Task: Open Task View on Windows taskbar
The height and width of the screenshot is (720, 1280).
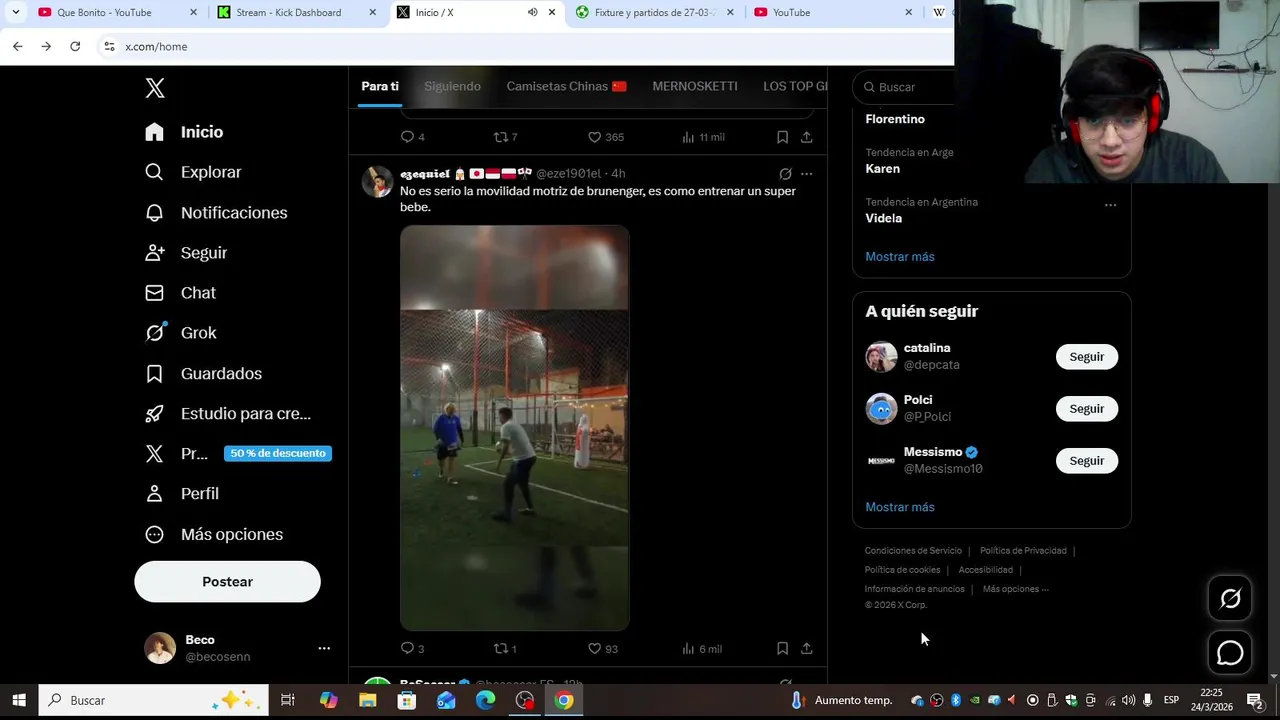Action: click(288, 700)
